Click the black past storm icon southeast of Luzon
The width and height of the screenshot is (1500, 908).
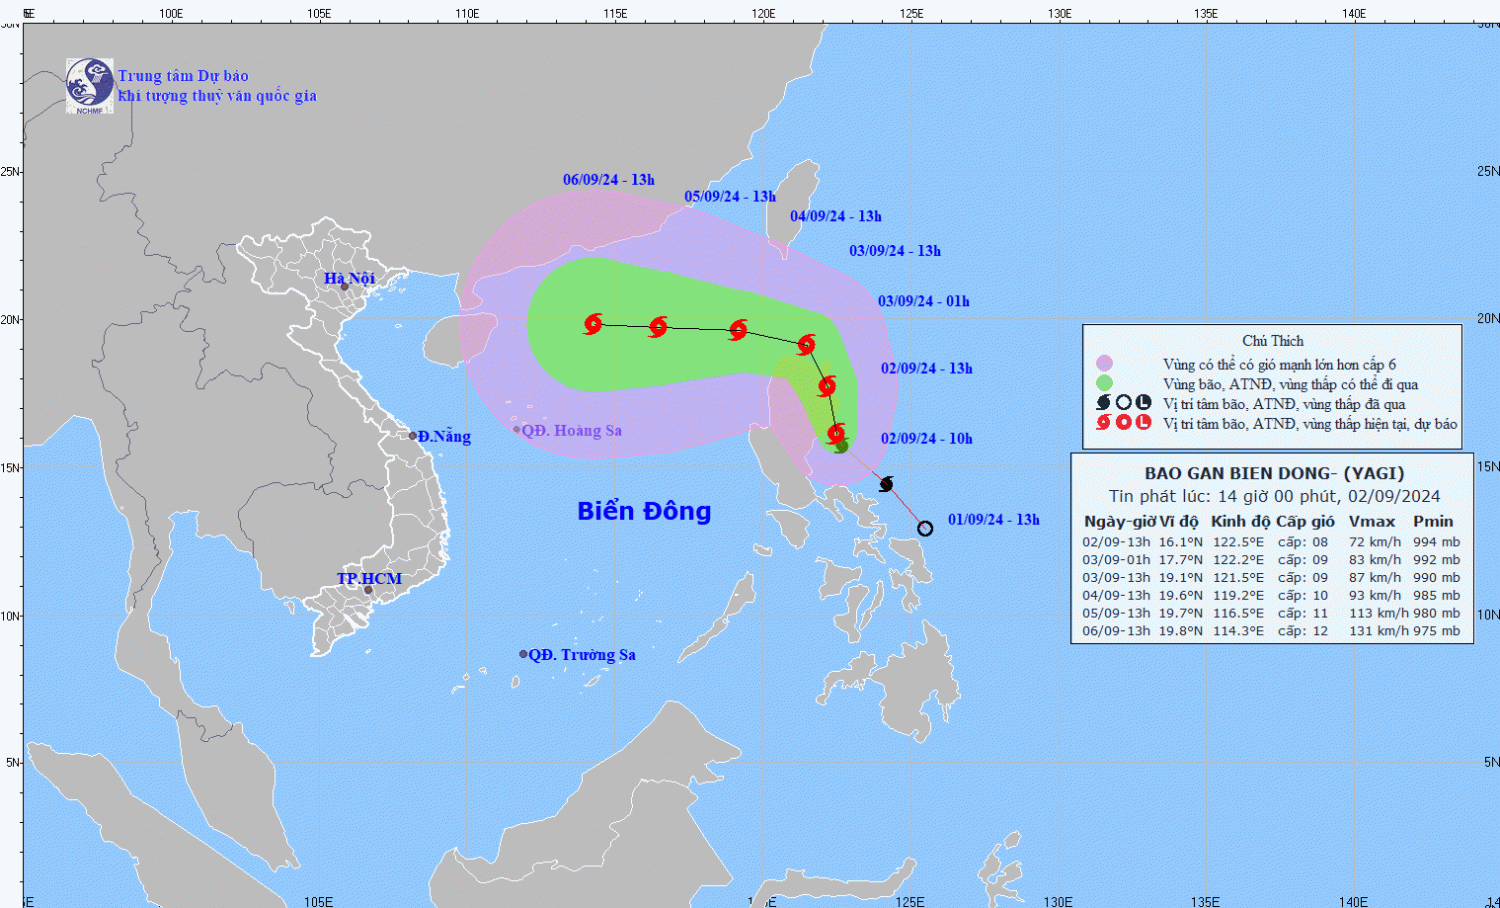pos(886,484)
